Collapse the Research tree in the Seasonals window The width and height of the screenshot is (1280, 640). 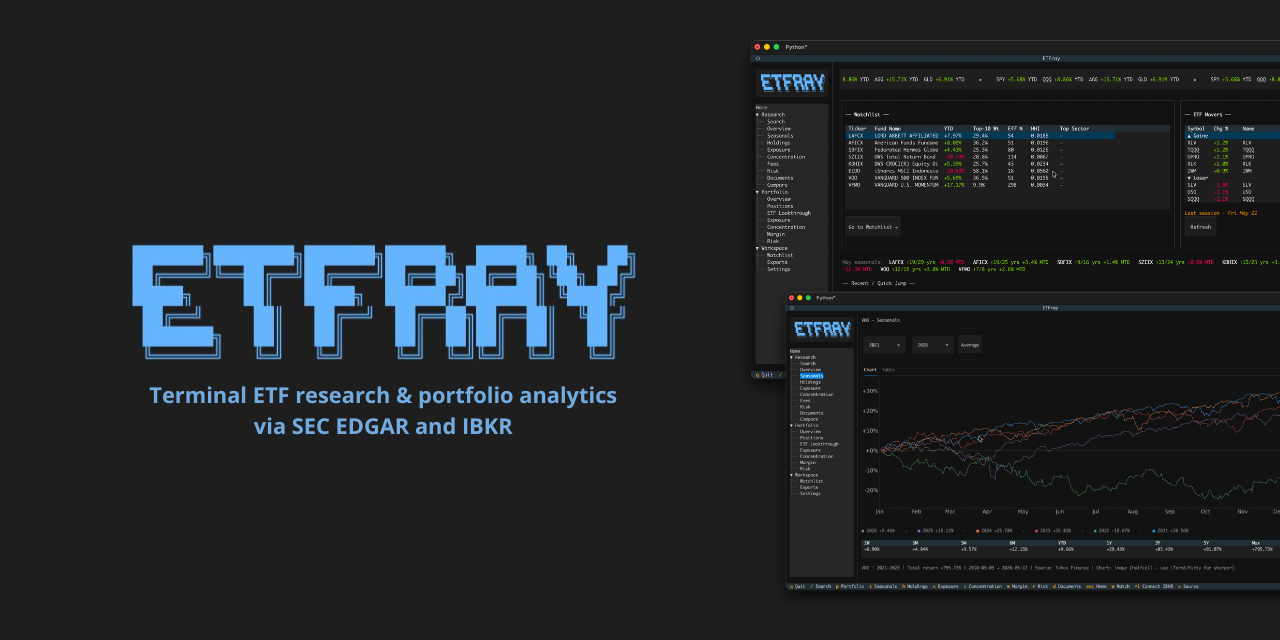[x=791, y=357]
